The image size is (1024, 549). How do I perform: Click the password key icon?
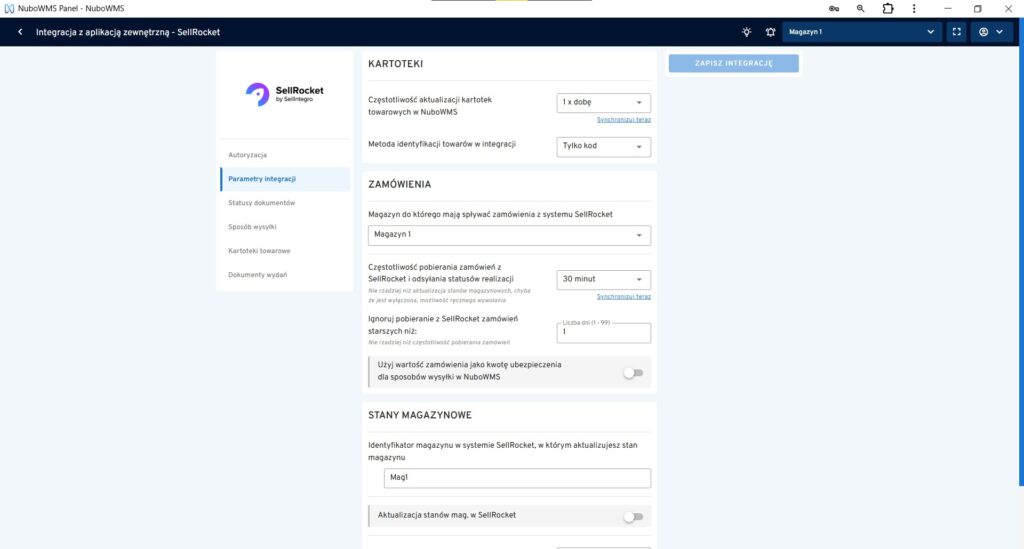tap(833, 8)
